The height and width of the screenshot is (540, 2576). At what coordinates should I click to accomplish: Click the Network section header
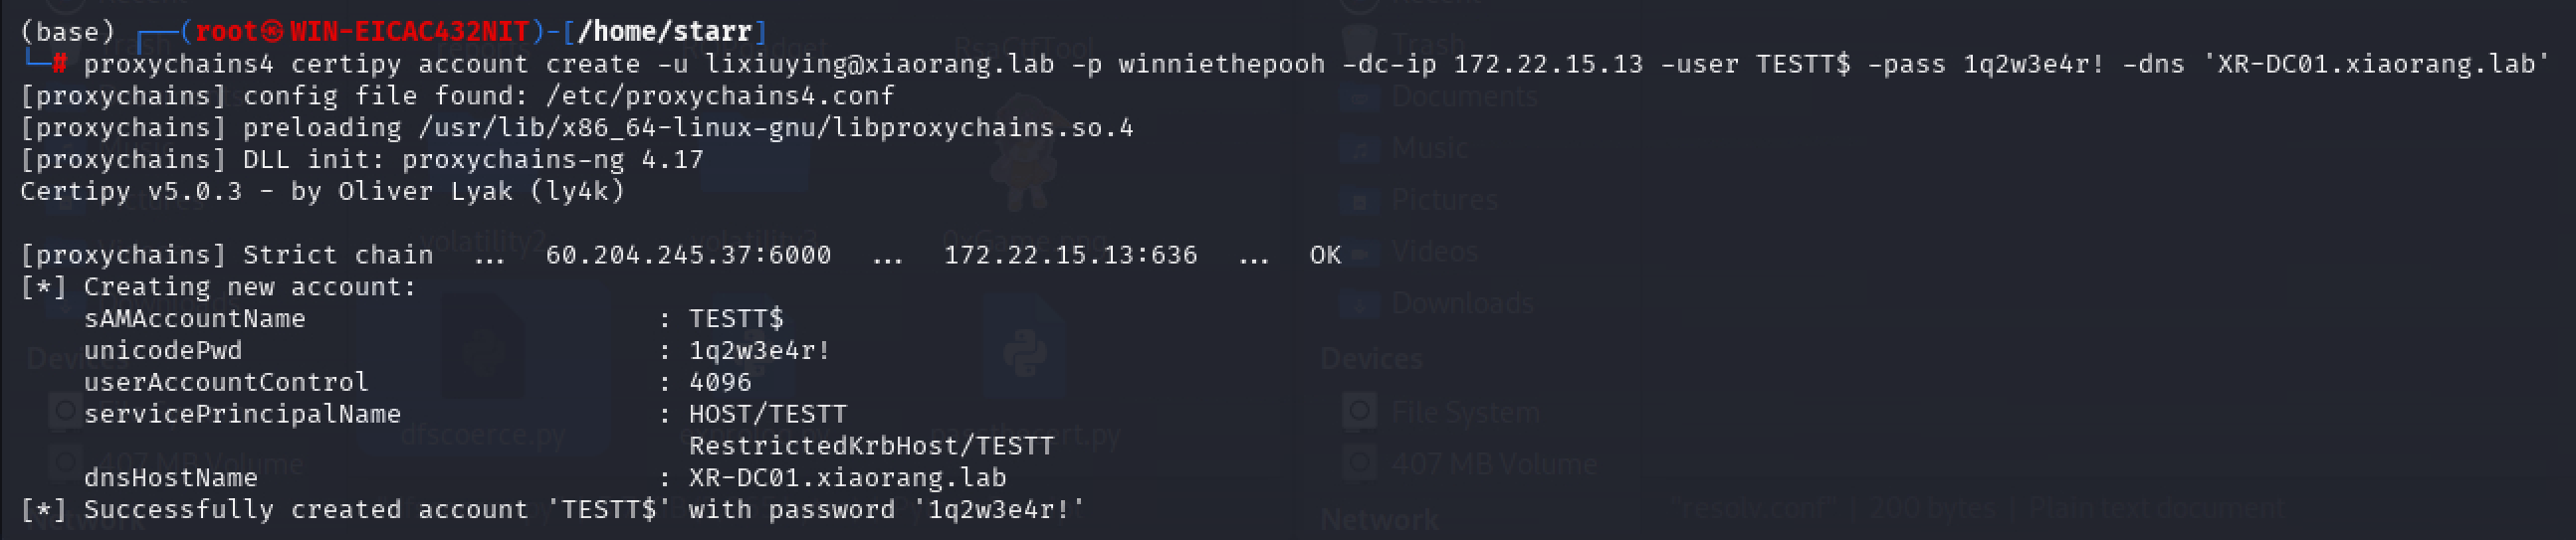click(1379, 520)
